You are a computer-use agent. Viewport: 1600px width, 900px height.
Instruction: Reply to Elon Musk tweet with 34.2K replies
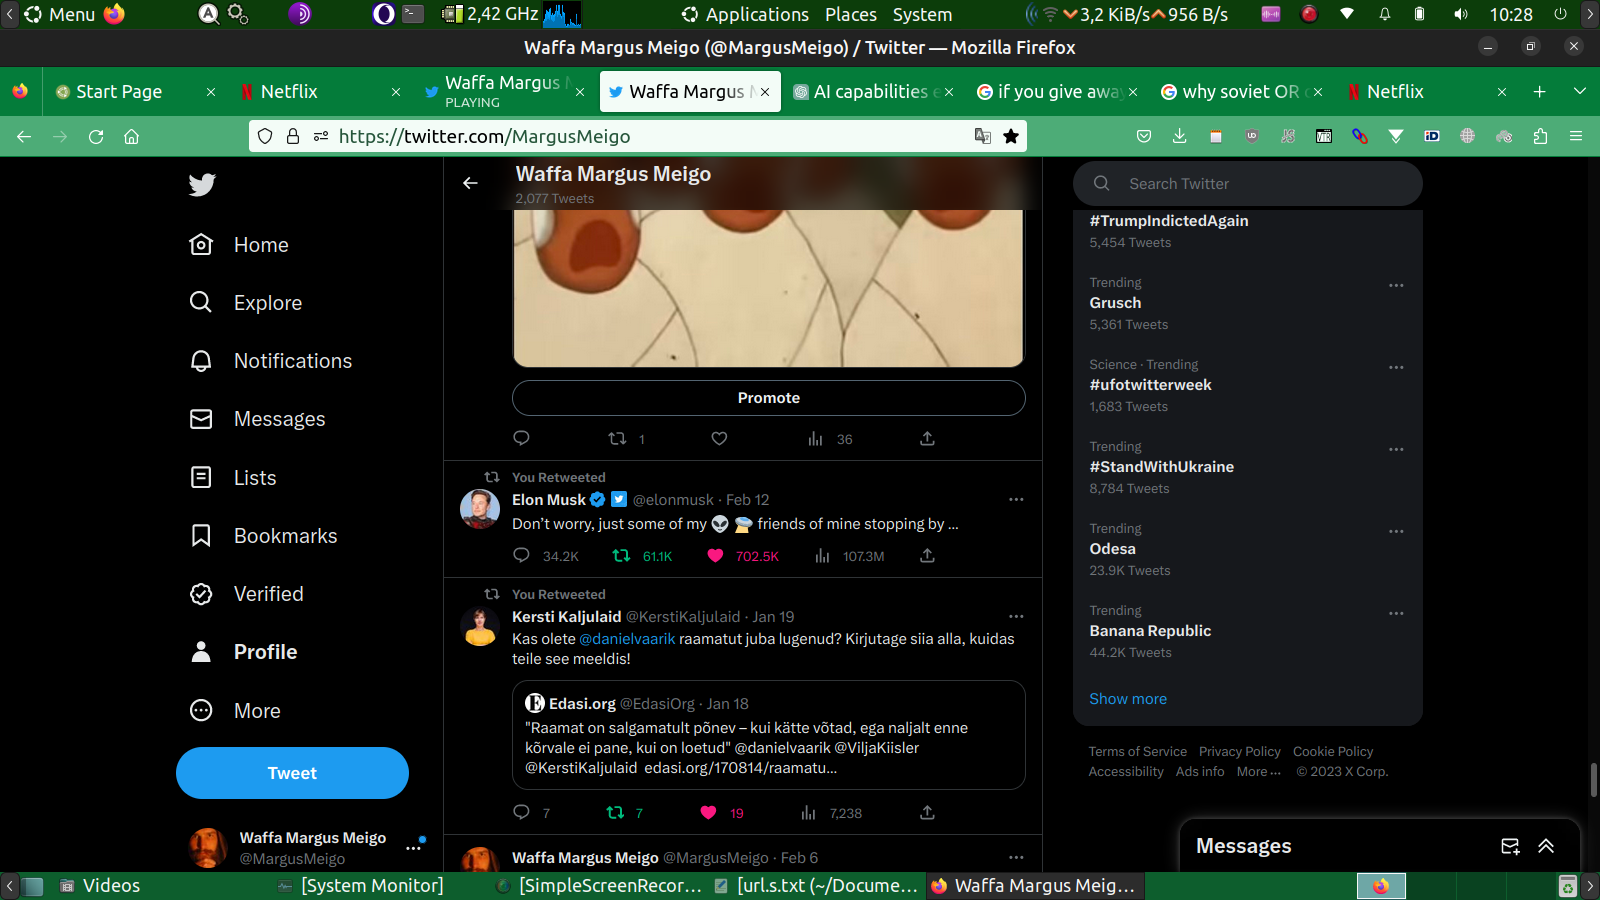(x=545, y=556)
